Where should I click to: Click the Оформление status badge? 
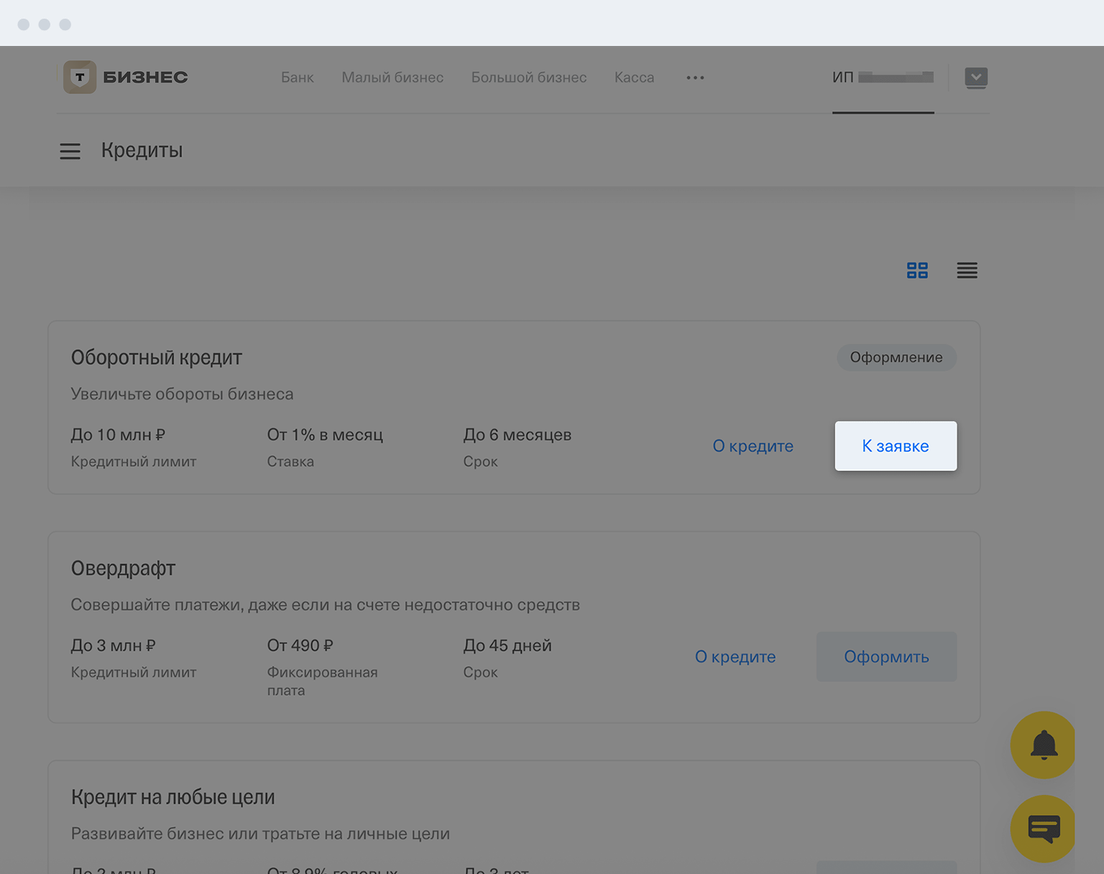[x=896, y=357]
